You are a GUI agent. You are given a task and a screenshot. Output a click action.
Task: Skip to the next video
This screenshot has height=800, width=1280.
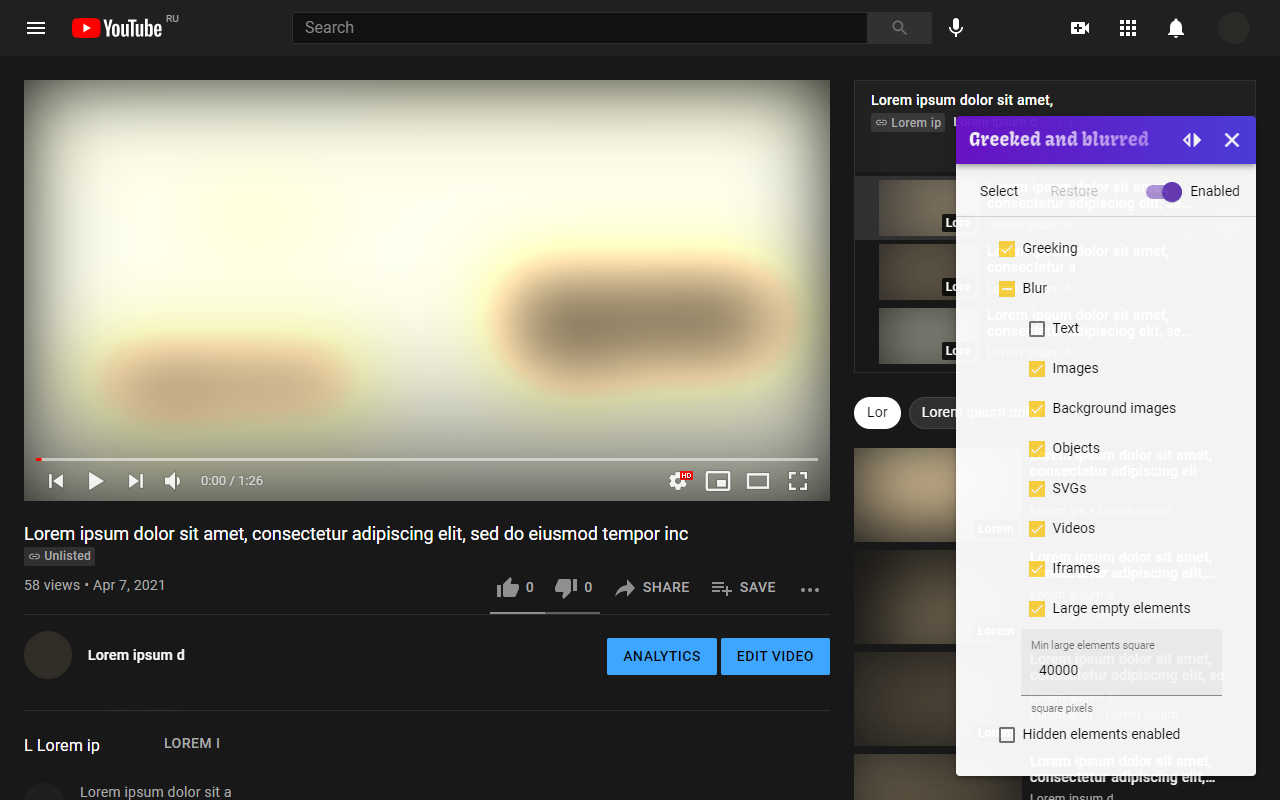tap(136, 481)
